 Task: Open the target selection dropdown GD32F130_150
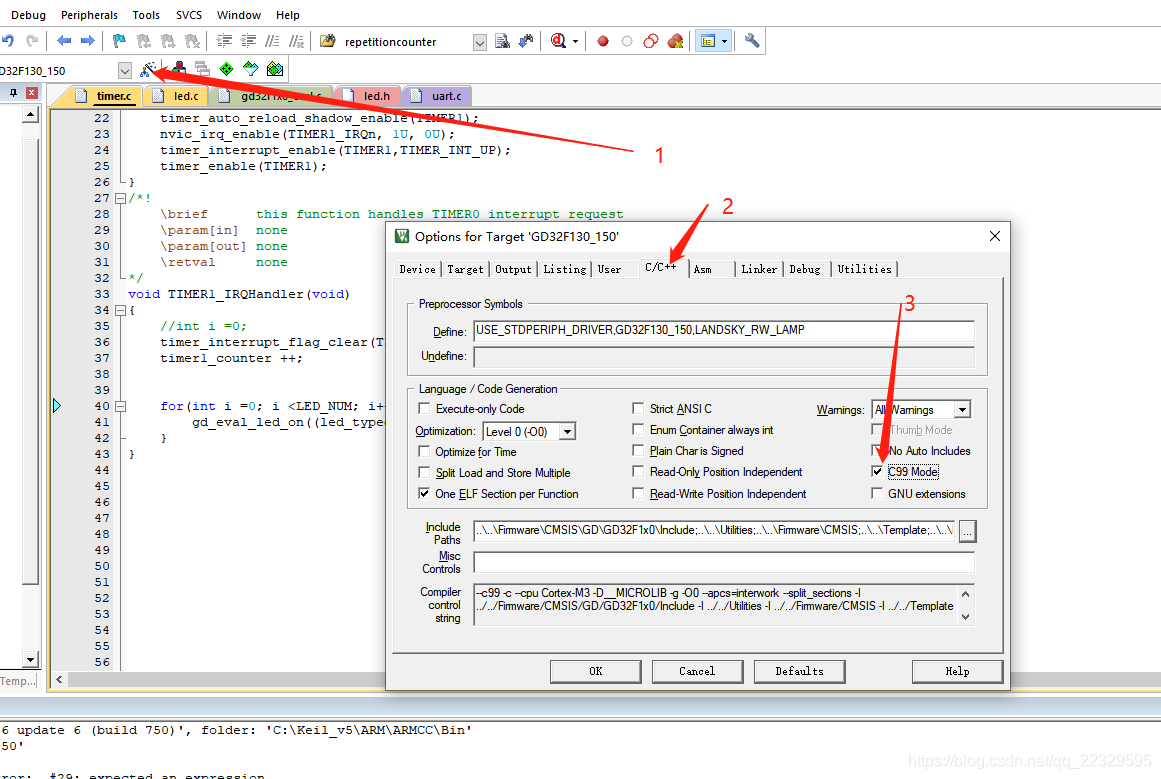[x=124, y=70]
